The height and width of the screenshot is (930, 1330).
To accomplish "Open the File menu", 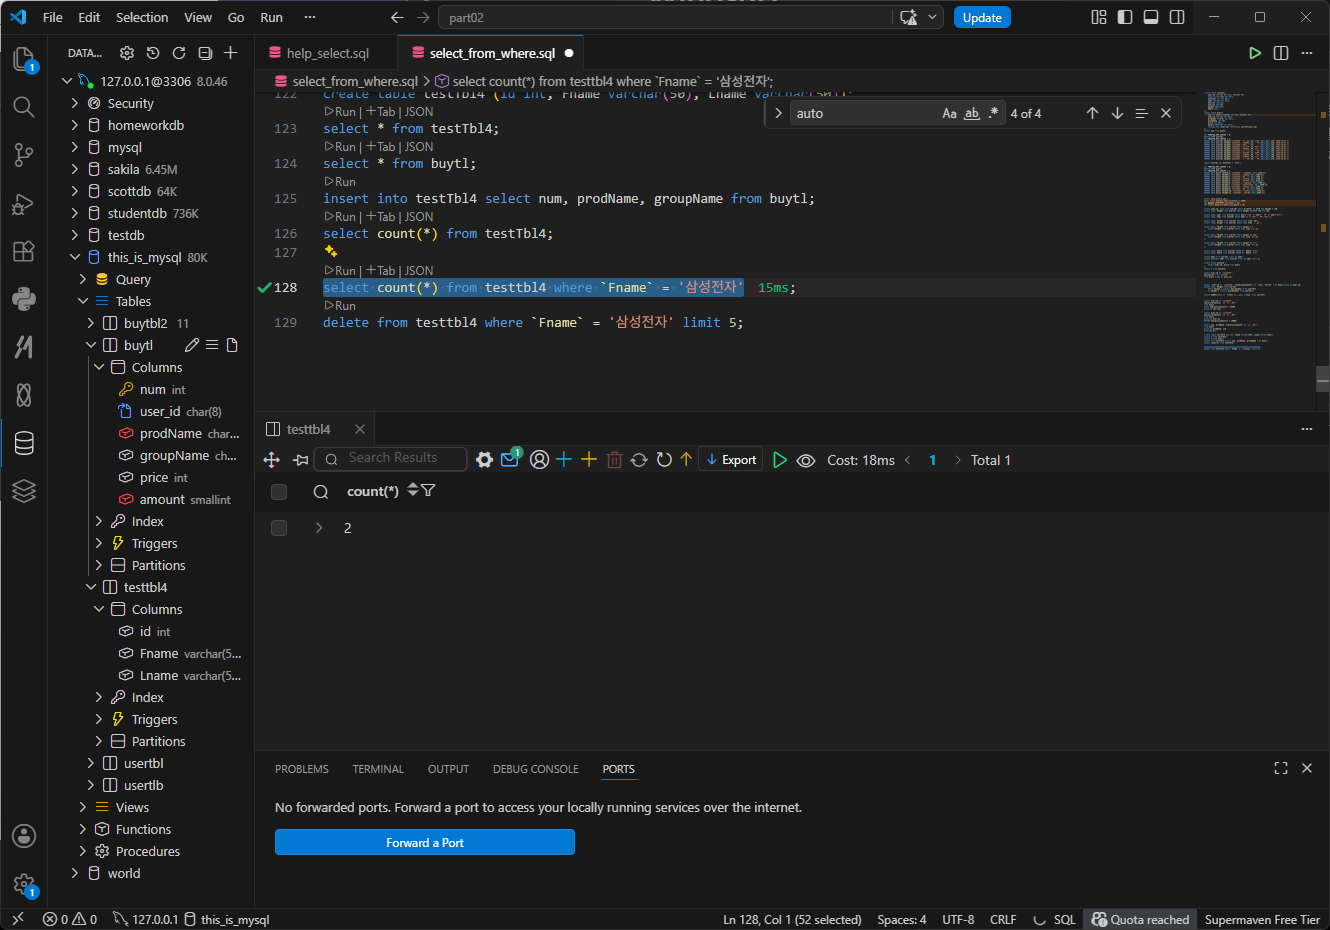I will (53, 17).
